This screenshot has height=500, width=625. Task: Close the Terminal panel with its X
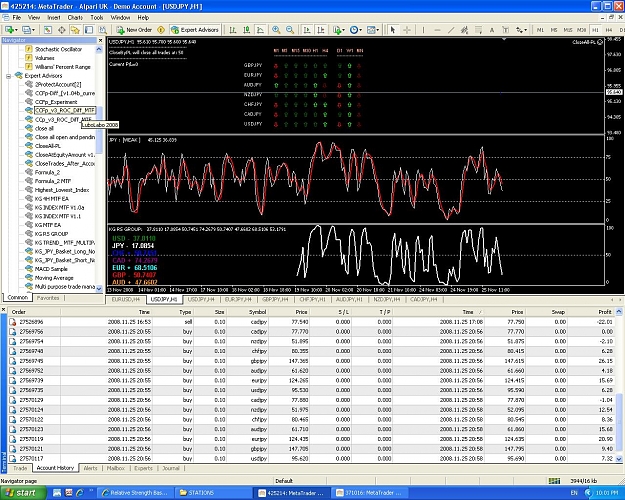(4, 309)
